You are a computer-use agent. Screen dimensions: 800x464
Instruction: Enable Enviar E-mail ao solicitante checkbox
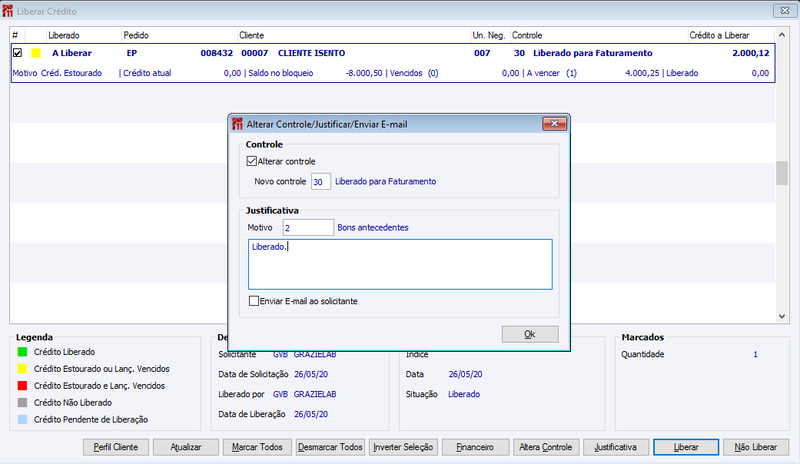tap(254, 301)
